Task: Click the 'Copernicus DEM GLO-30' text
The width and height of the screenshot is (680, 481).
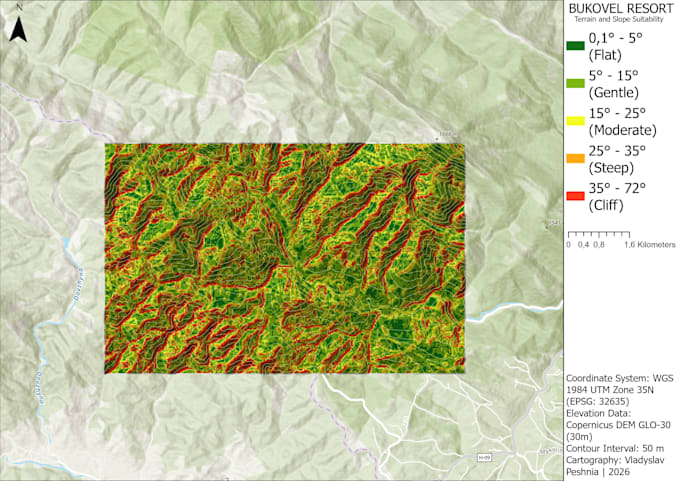Action: [618, 425]
